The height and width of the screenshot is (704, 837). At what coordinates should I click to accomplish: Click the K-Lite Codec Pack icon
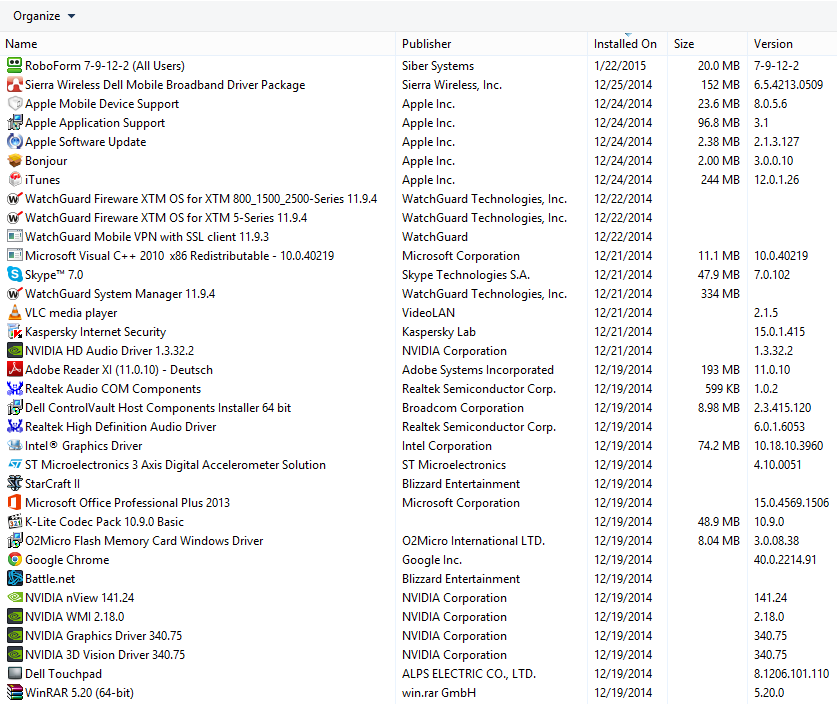coord(14,522)
